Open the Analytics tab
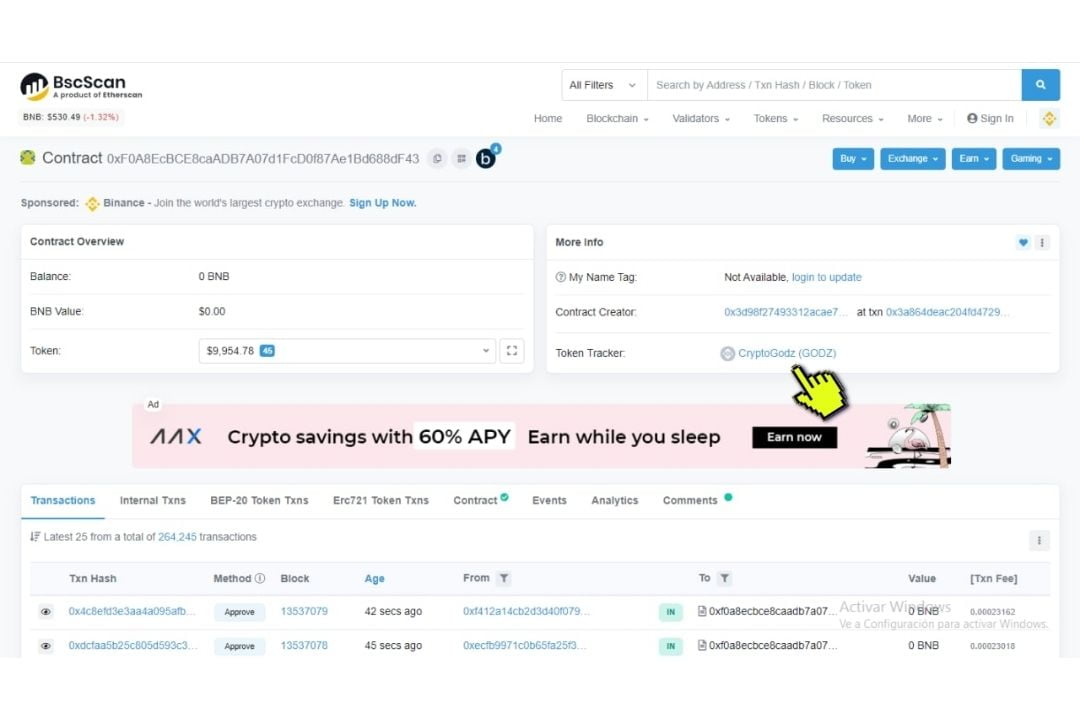Image resolution: width=1080 pixels, height=720 pixels. click(614, 501)
